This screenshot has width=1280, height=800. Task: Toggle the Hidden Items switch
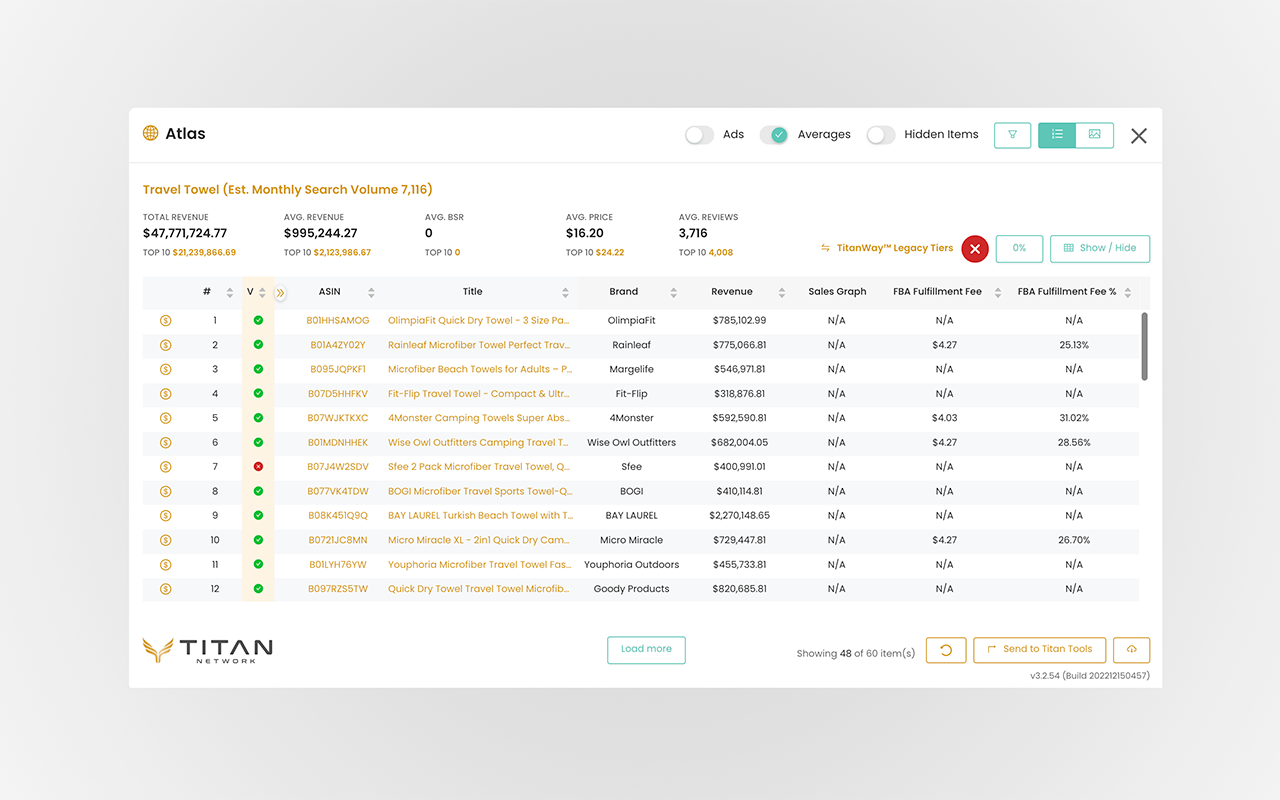881,135
